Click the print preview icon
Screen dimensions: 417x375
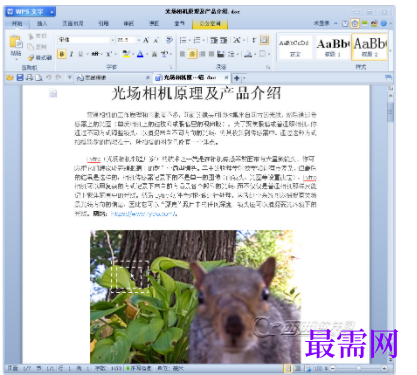coord(39,78)
